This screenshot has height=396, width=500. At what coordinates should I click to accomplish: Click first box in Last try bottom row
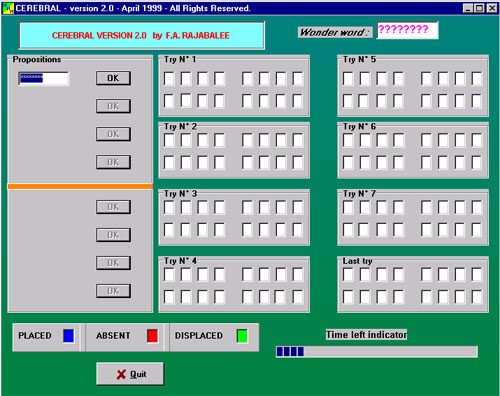[x=348, y=296]
